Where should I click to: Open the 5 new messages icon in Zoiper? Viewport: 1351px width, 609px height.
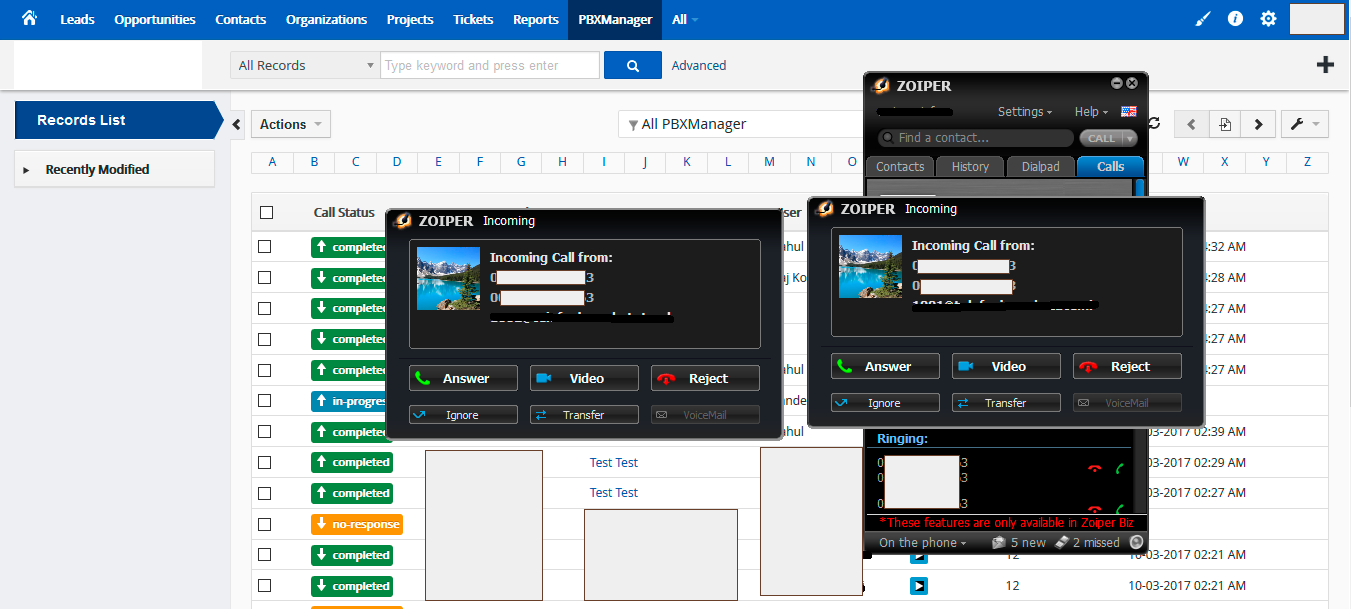coord(999,542)
